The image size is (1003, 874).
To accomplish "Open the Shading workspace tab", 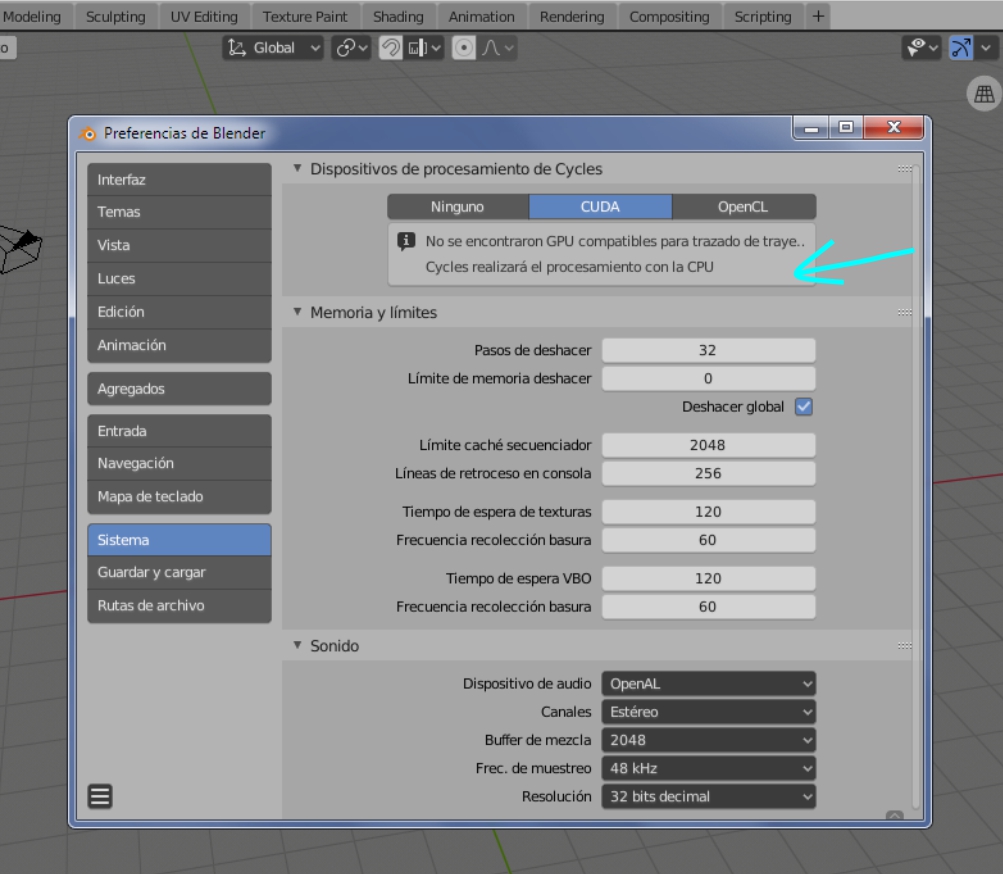I will coord(399,17).
